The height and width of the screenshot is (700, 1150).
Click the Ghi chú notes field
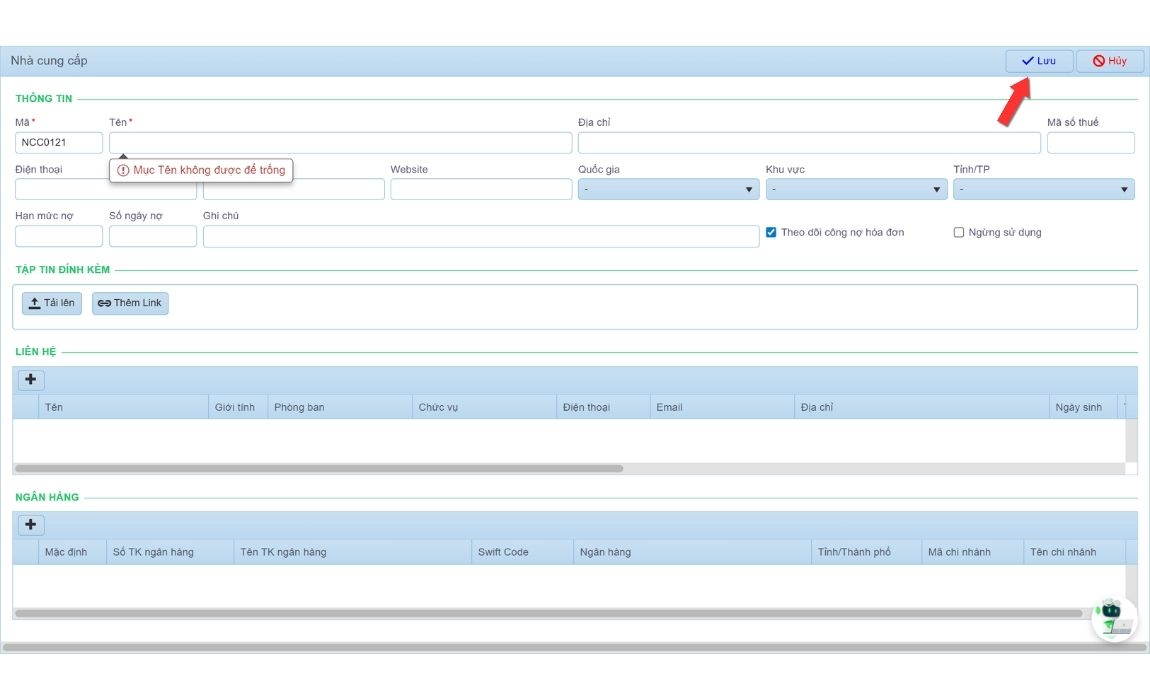click(480, 236)
